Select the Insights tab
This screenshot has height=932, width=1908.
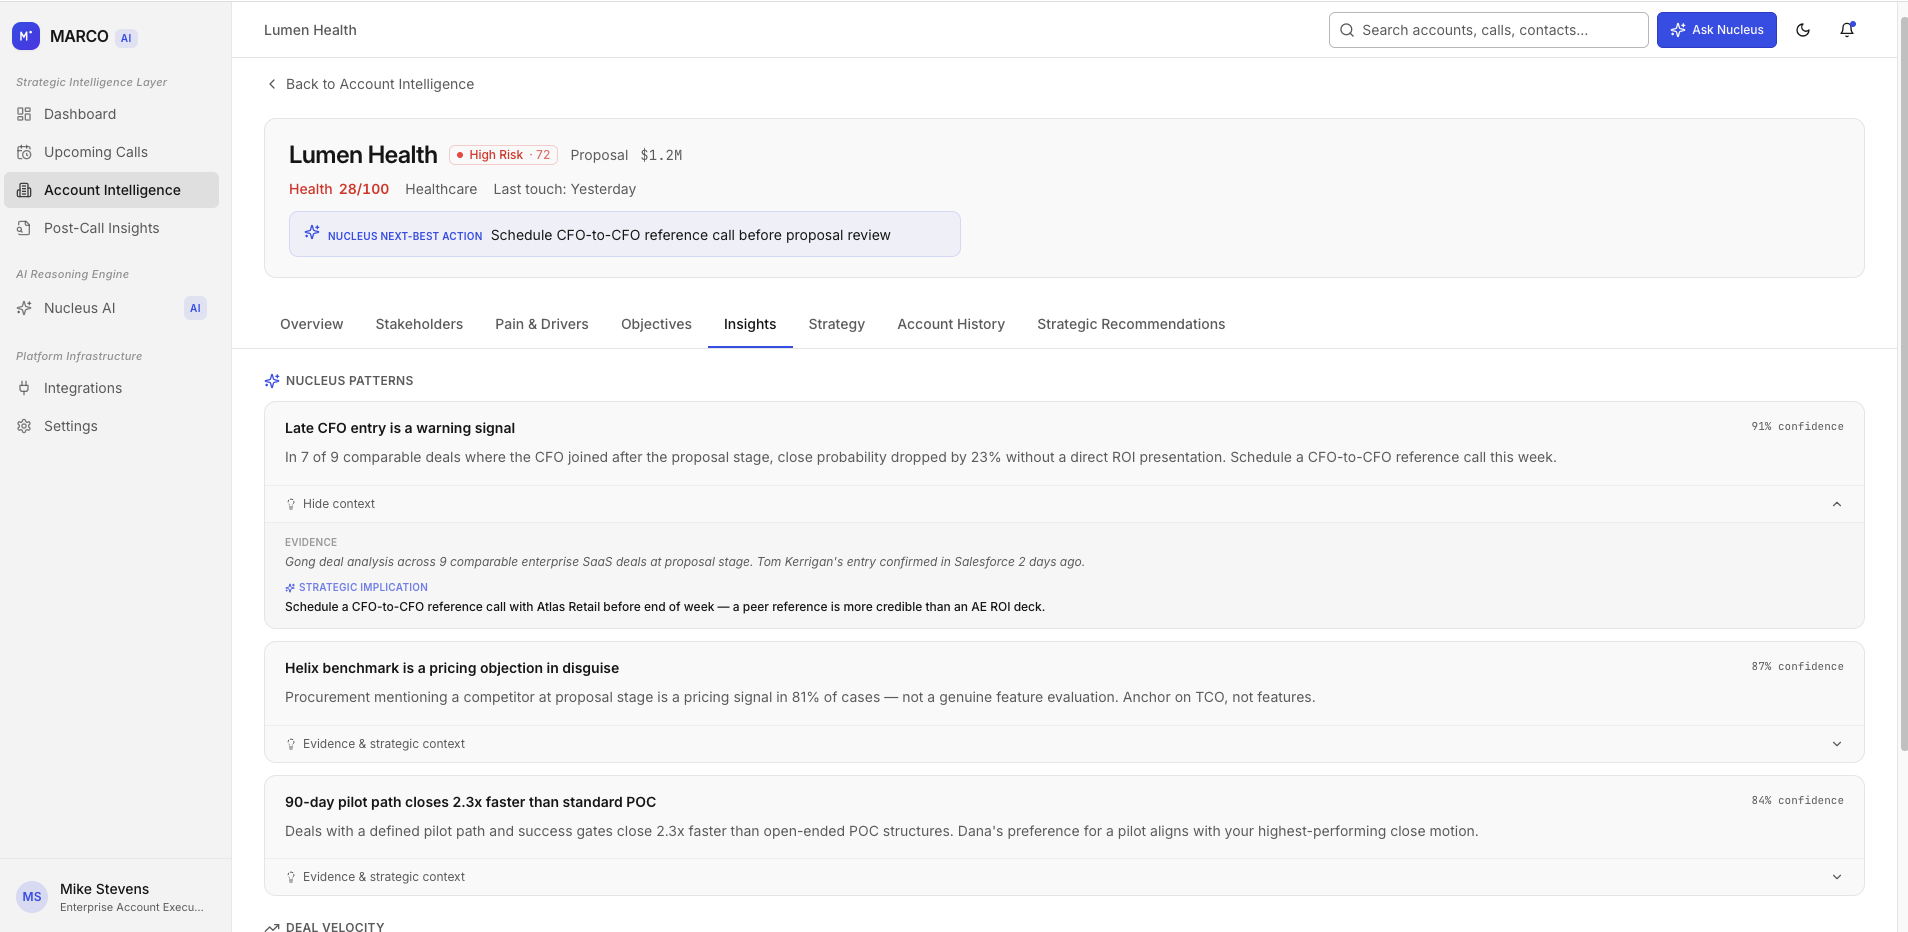coord(750,324)
